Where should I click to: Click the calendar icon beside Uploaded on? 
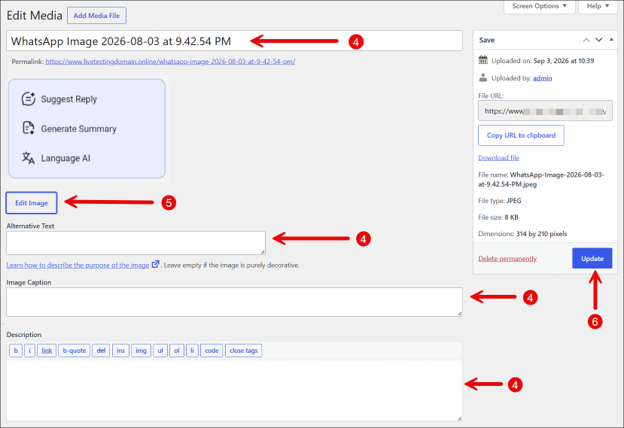pyautogui.click(x=483, y=60)
